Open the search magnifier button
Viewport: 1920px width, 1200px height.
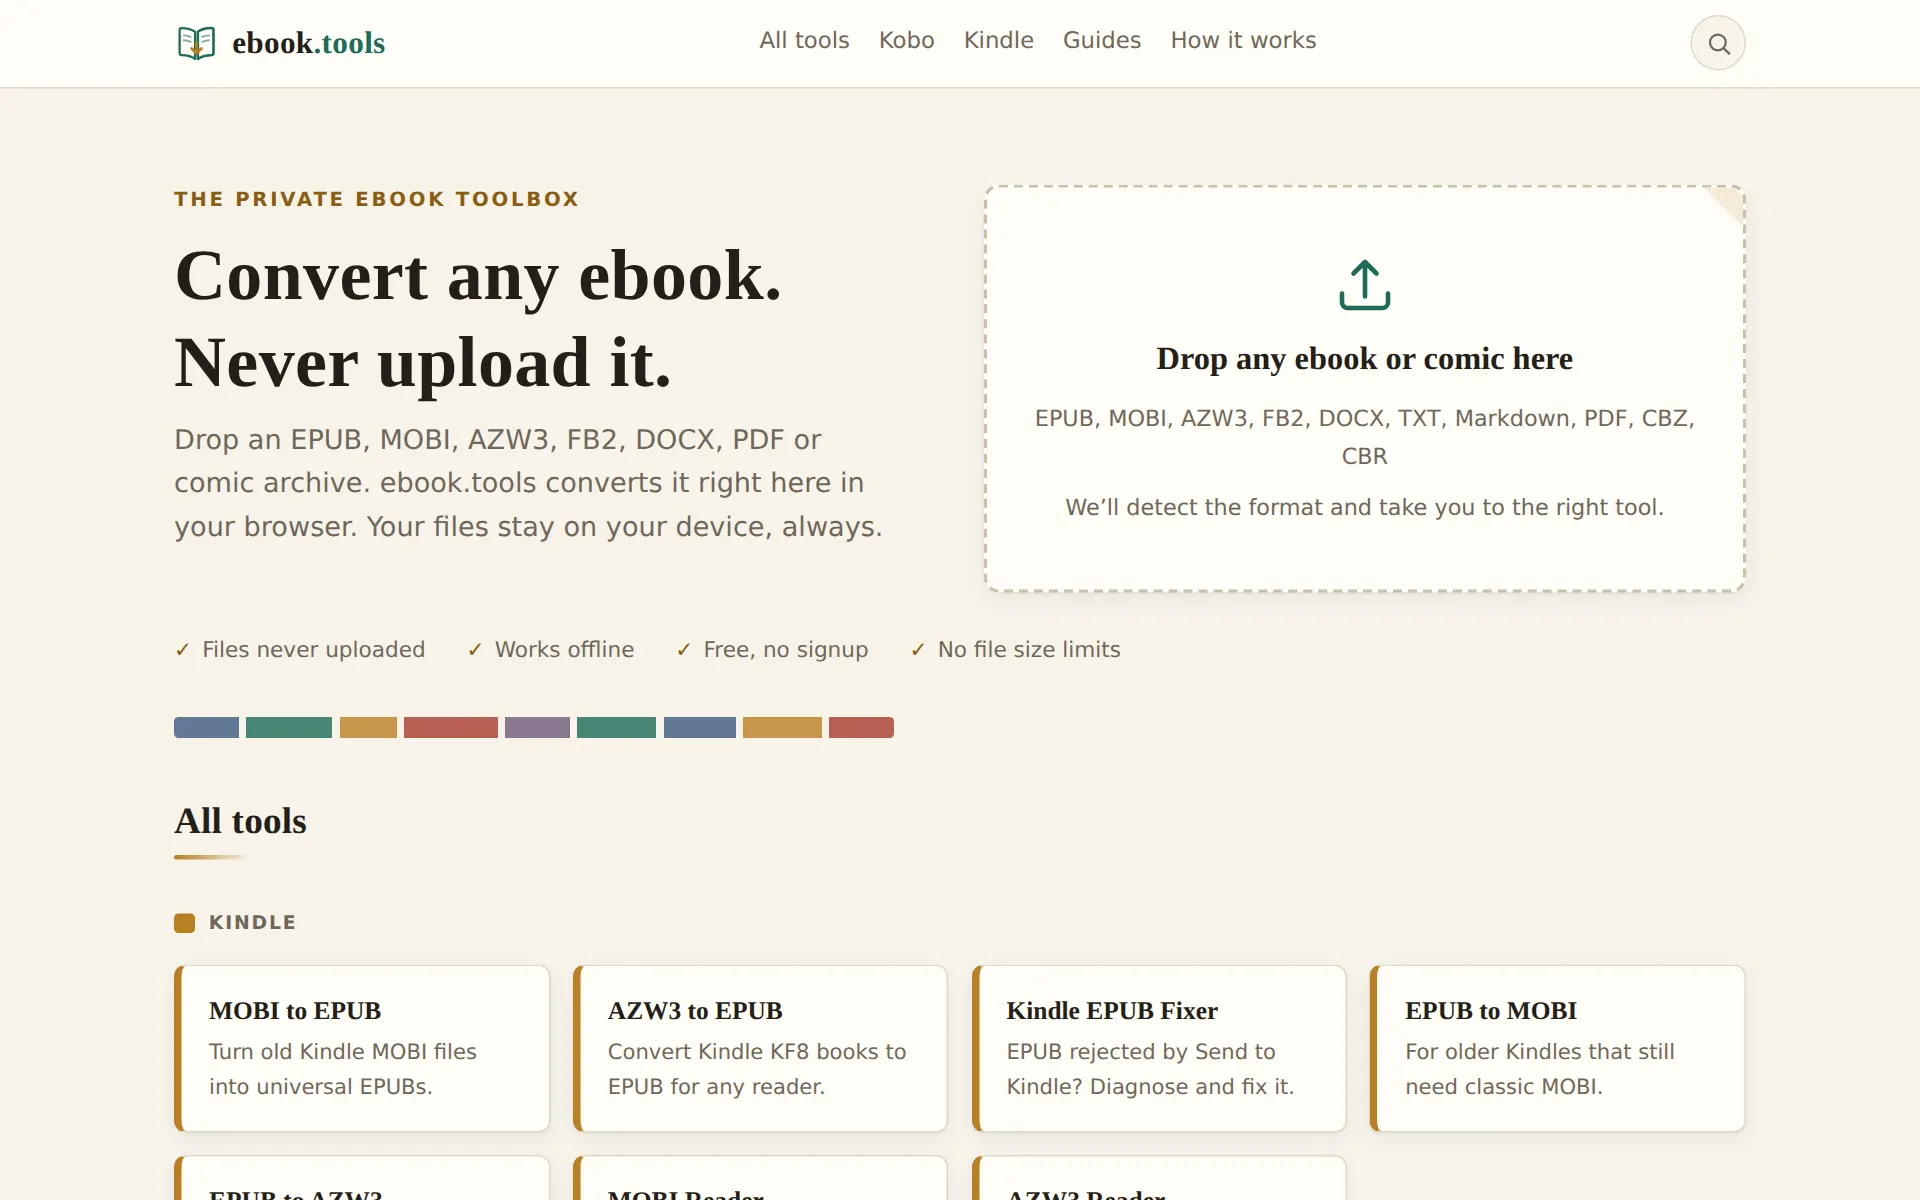(1718, 43)
